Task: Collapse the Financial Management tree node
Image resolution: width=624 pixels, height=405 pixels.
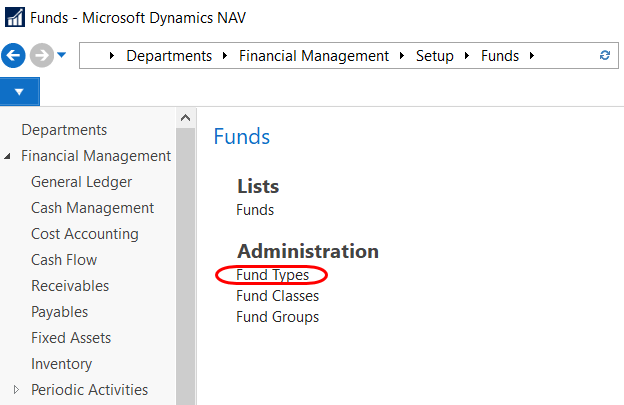Action: pos(9,157)
